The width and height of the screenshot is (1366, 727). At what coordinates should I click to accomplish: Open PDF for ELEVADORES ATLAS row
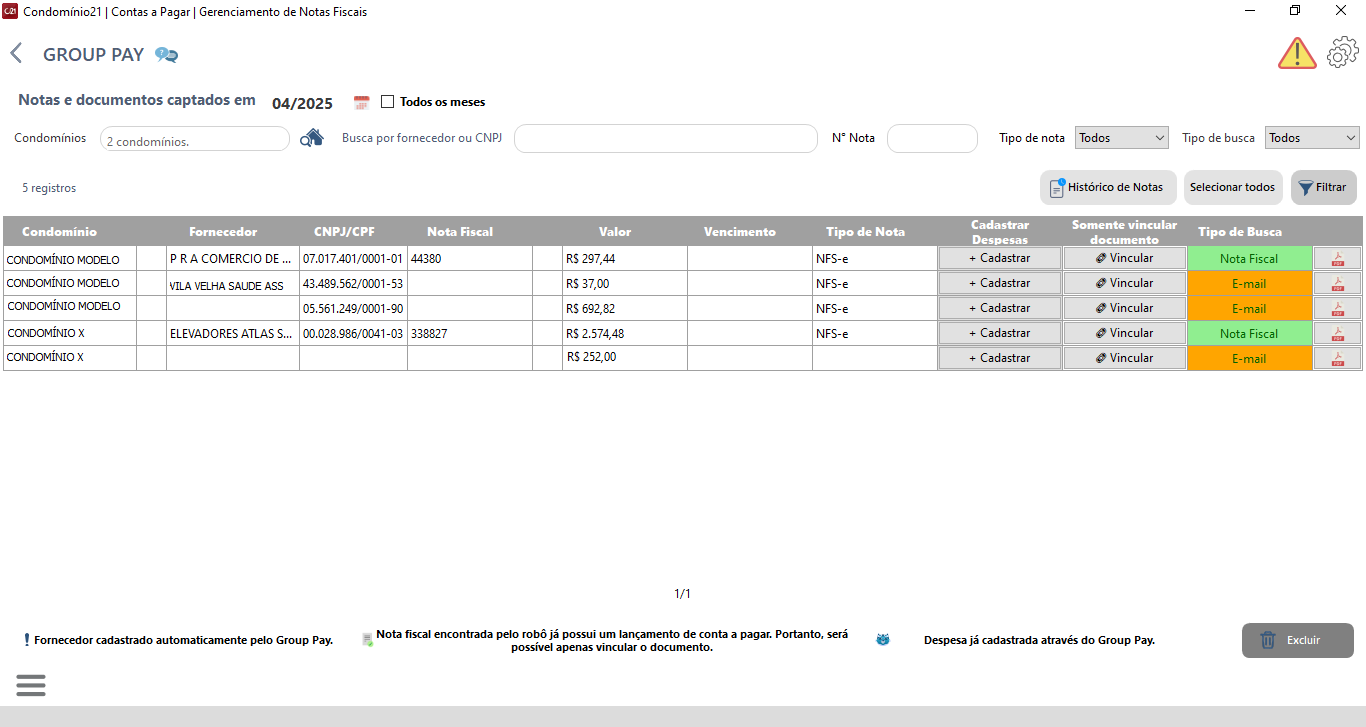coord(1338,333)
